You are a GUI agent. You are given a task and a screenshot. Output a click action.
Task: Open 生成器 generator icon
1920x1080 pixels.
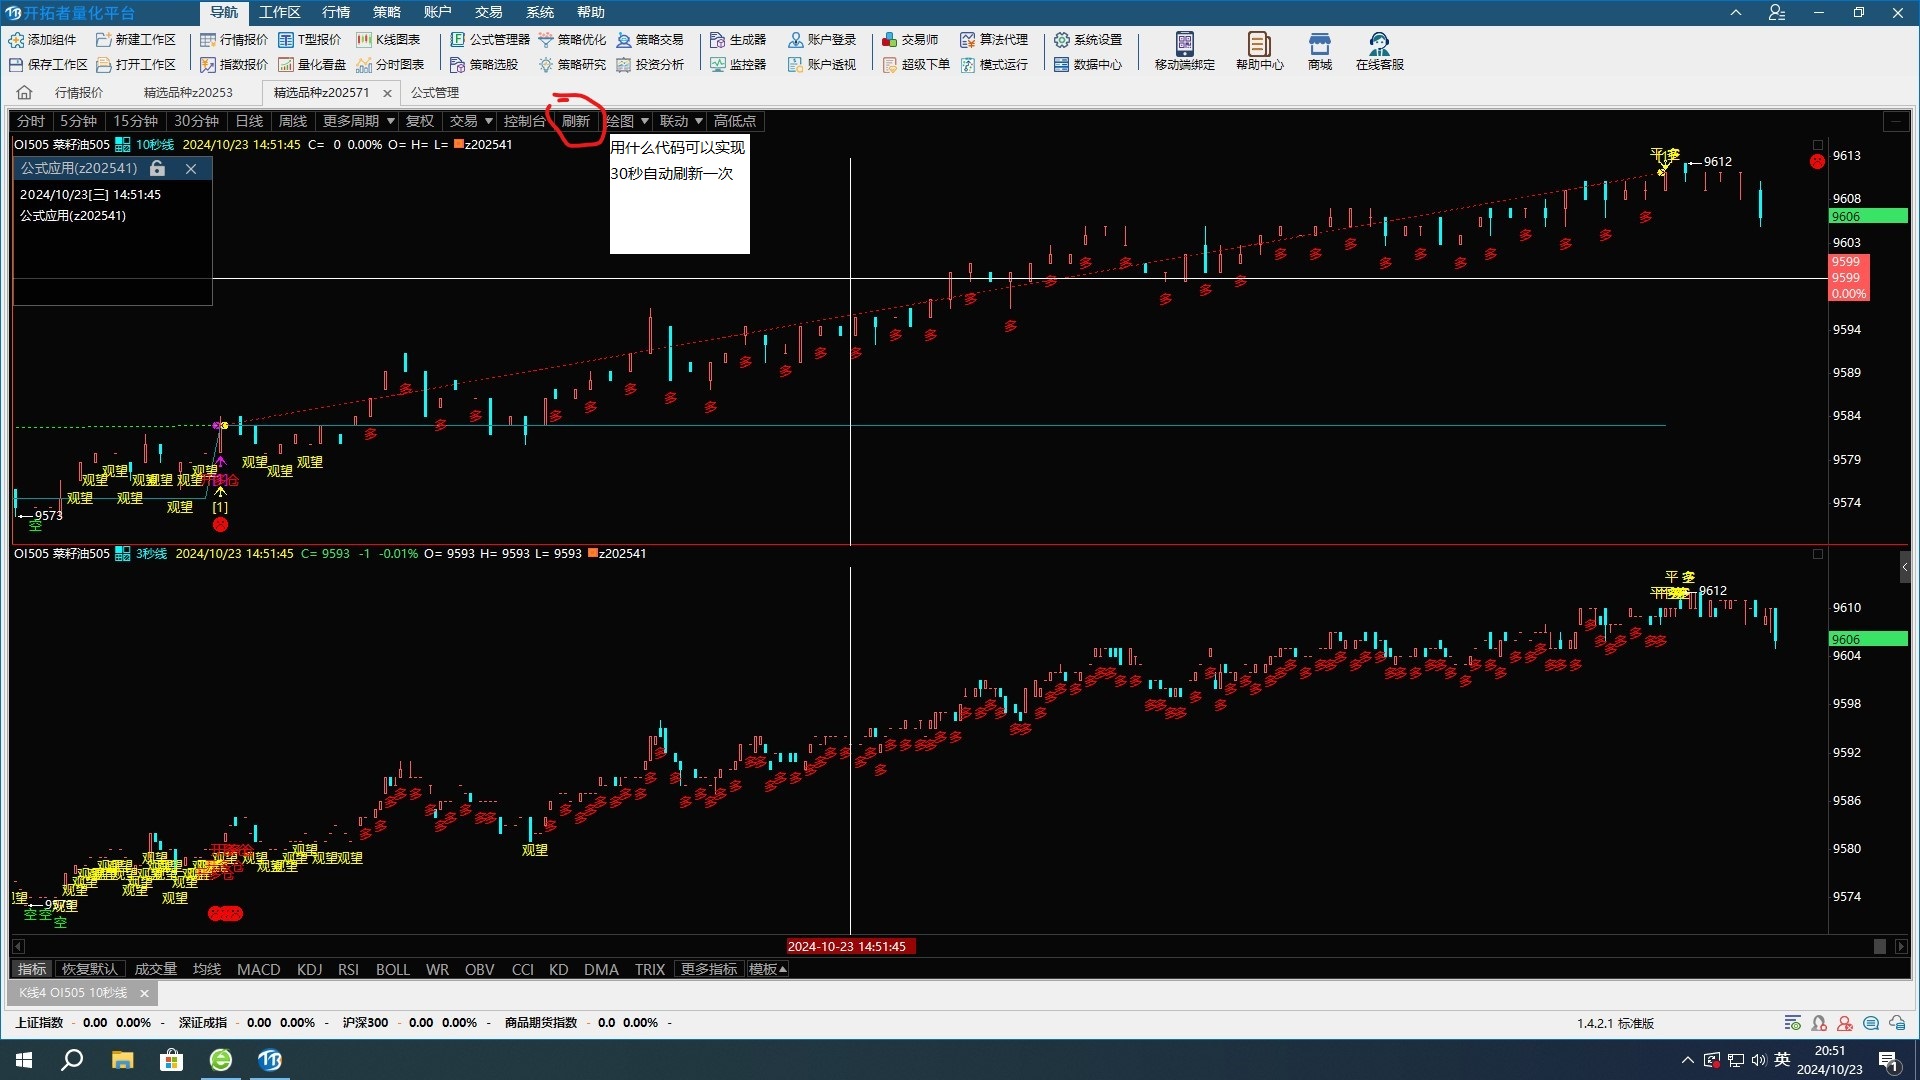point(718,40)
